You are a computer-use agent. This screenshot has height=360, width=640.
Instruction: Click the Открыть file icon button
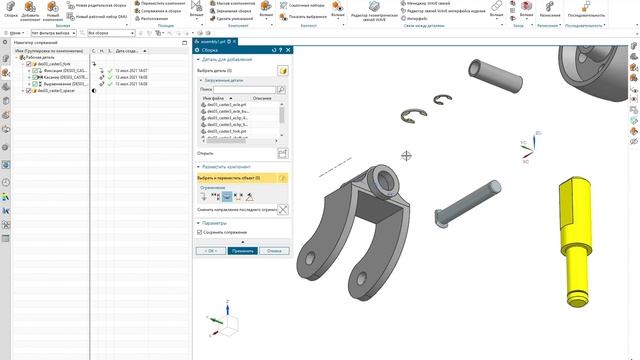pos(282,153)
